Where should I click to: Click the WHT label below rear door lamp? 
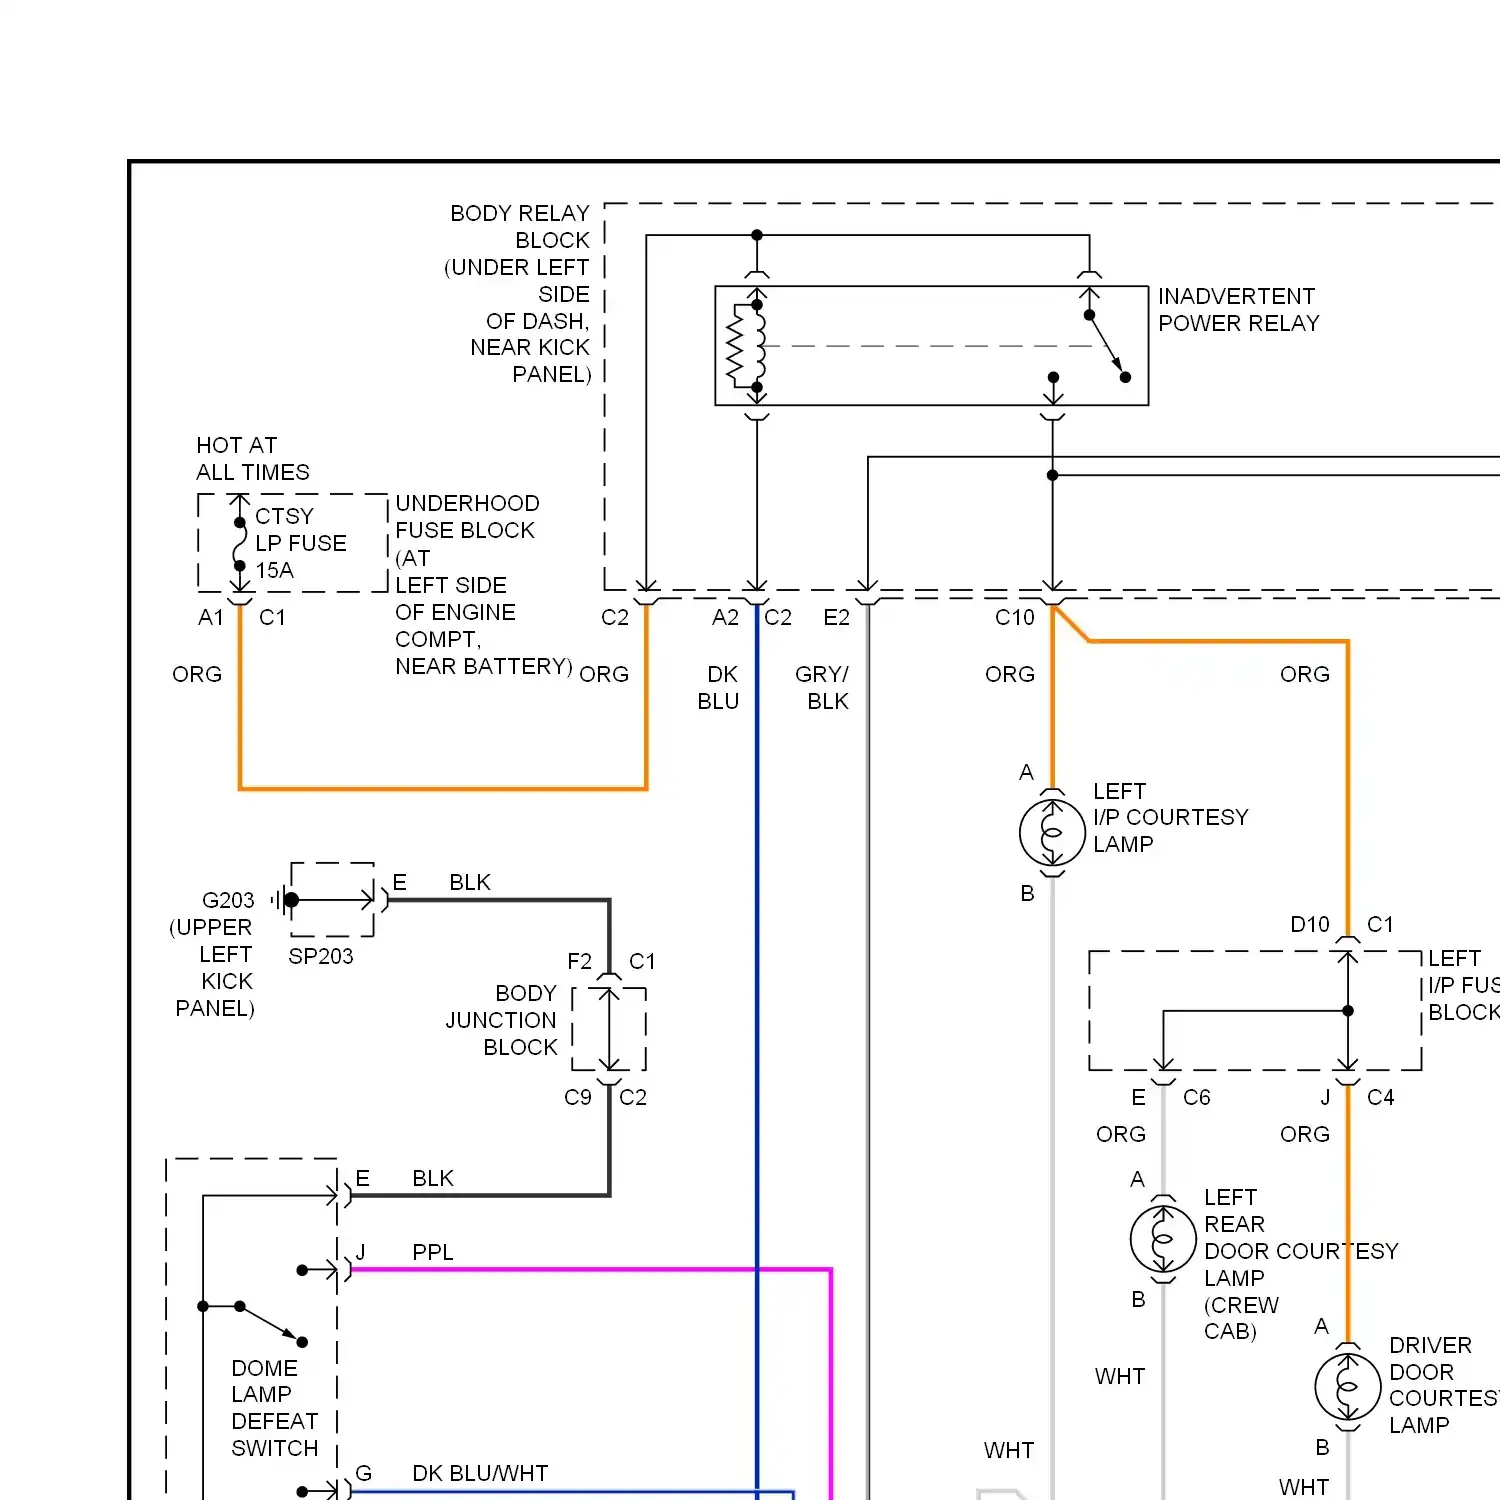tap(1120, 1376)
